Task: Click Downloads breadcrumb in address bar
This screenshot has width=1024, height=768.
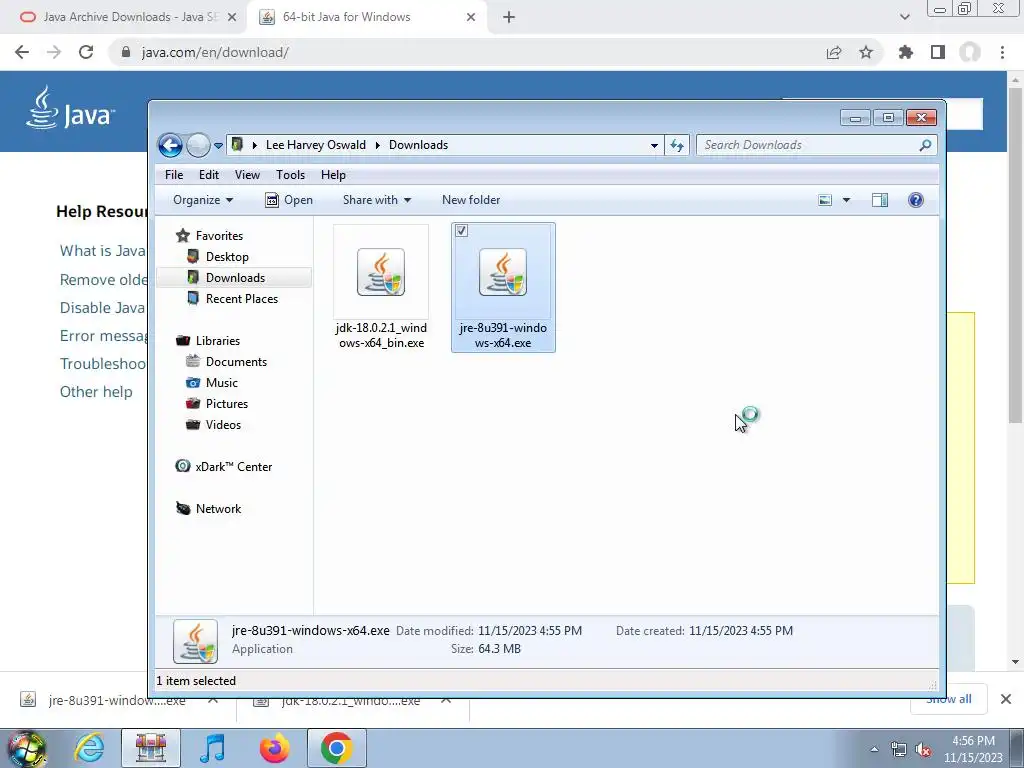Action: [x=418, y=145]
